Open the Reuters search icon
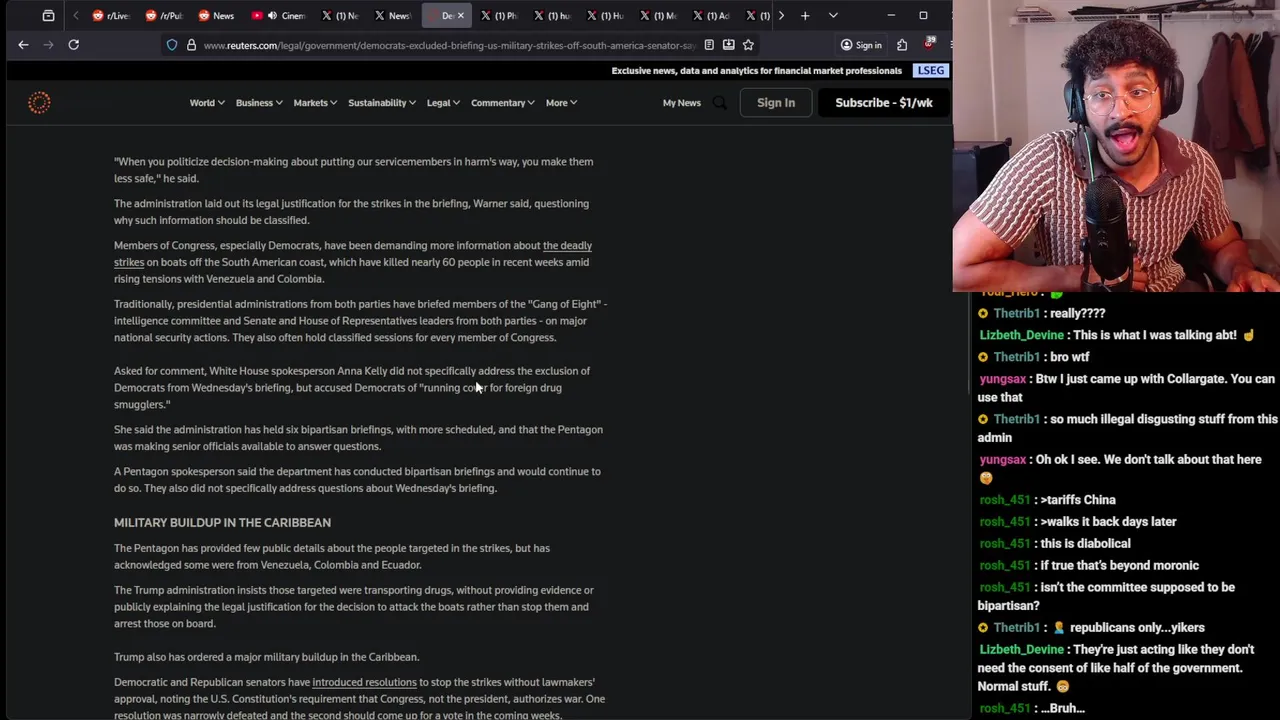Viewport: 1280px width, 720px height. click(x=719, y=103)
